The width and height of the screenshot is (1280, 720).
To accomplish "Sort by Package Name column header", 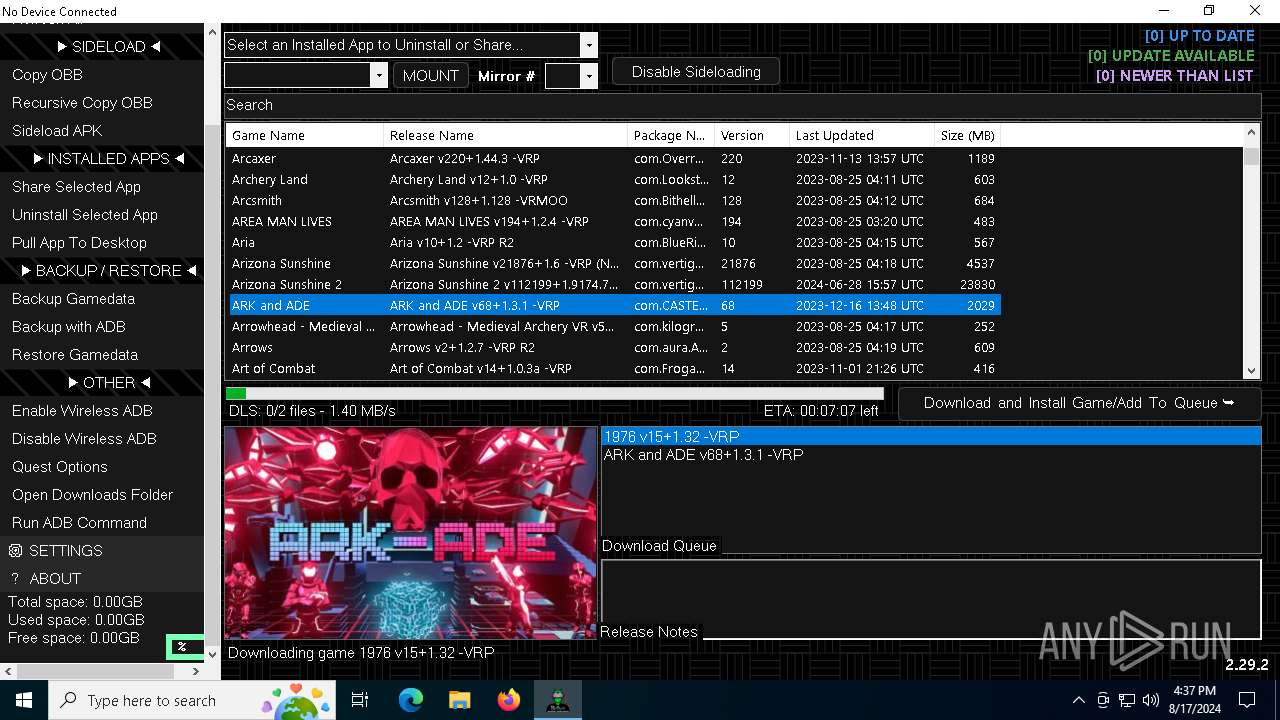I will tap(671, 135).
